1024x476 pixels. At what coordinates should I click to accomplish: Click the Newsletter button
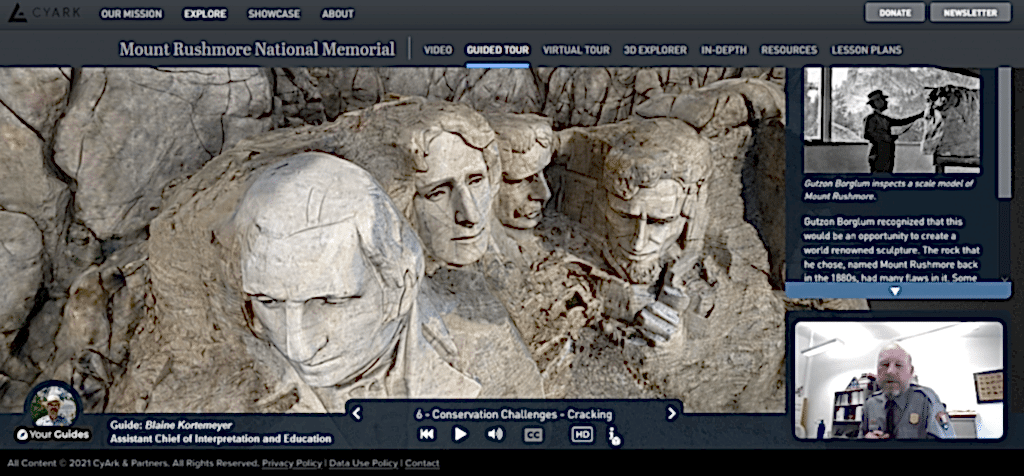(x=970, y=12)
